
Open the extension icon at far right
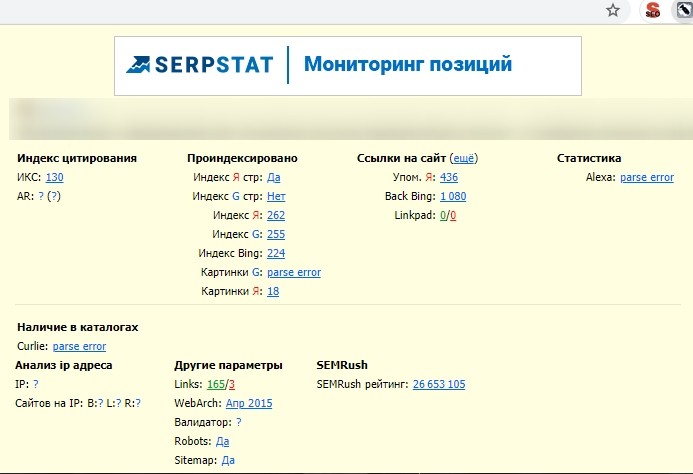(x=683, y=10)
